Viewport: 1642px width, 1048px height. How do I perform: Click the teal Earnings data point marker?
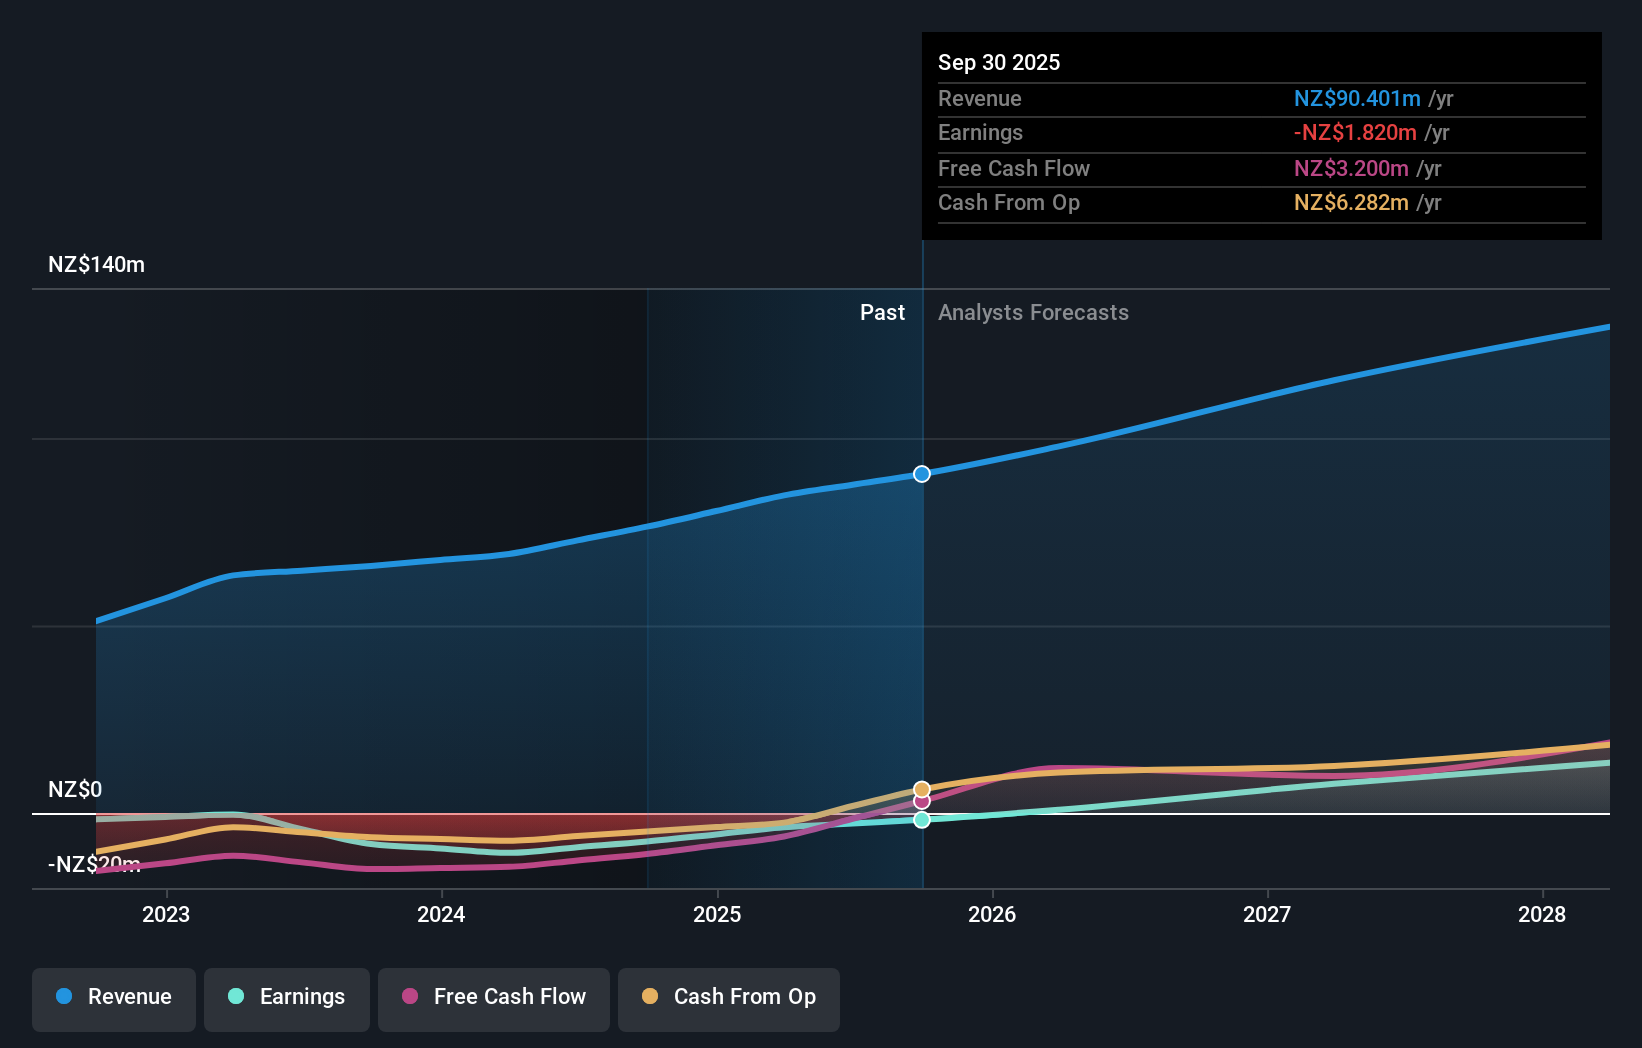921,820
